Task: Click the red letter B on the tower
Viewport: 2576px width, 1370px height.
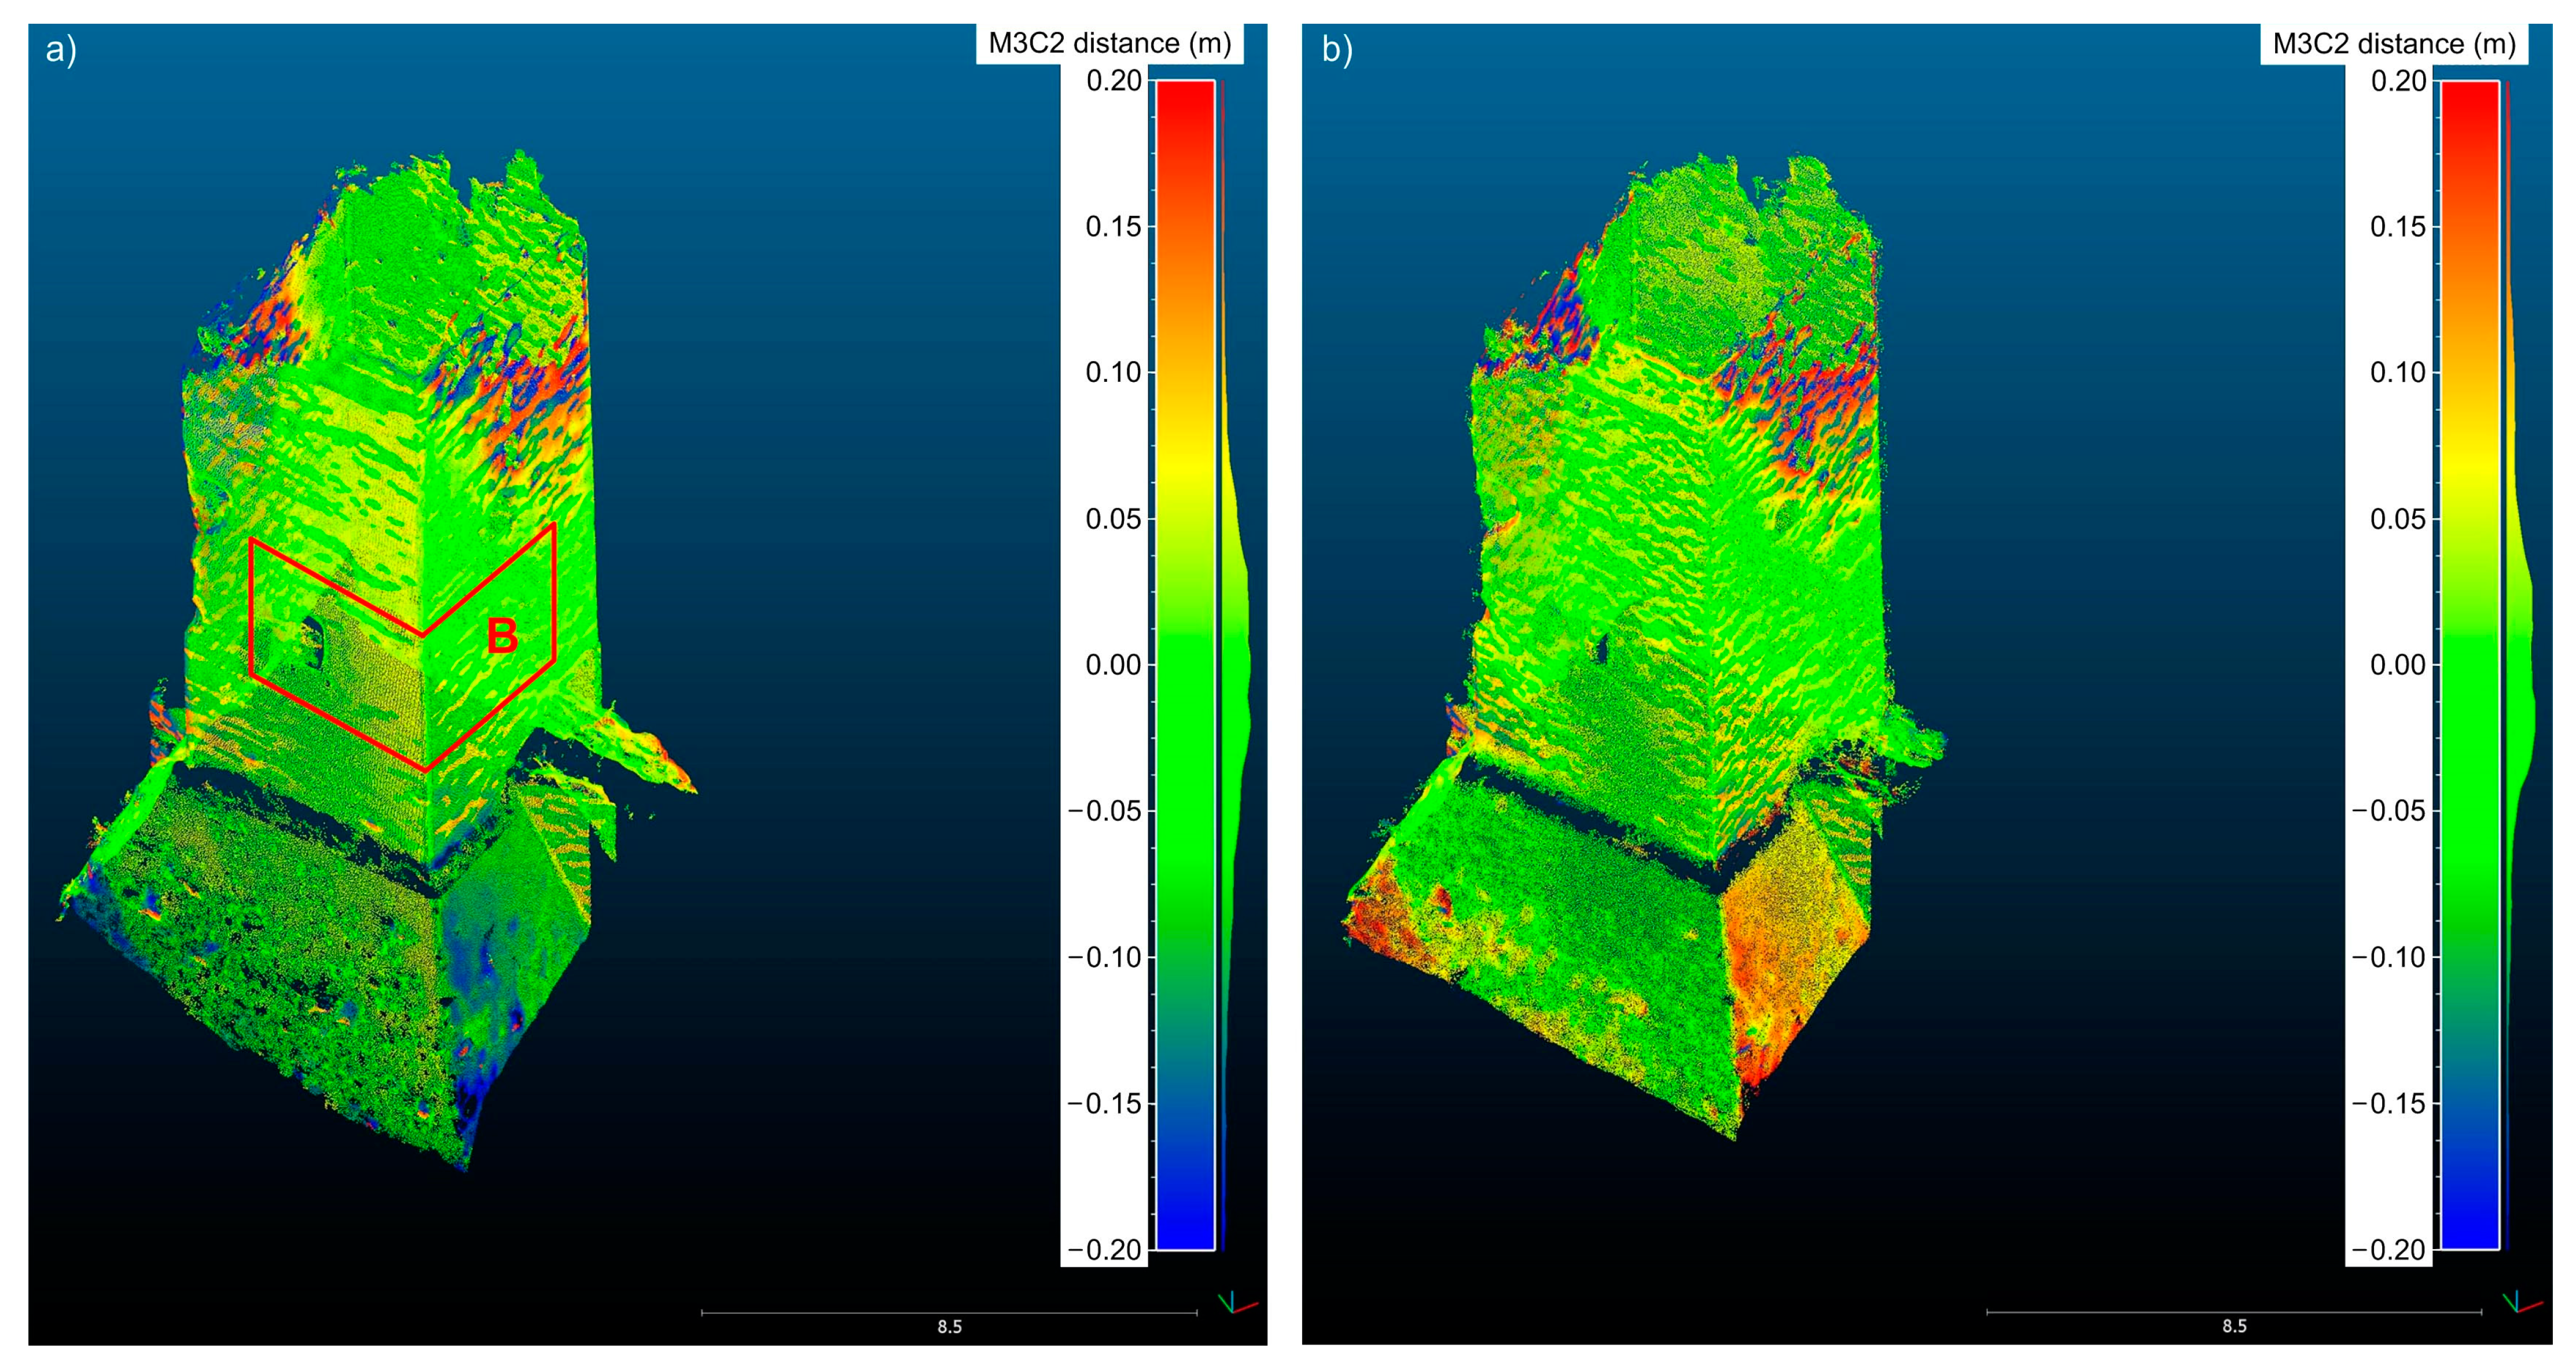Action: click(502, 636)
